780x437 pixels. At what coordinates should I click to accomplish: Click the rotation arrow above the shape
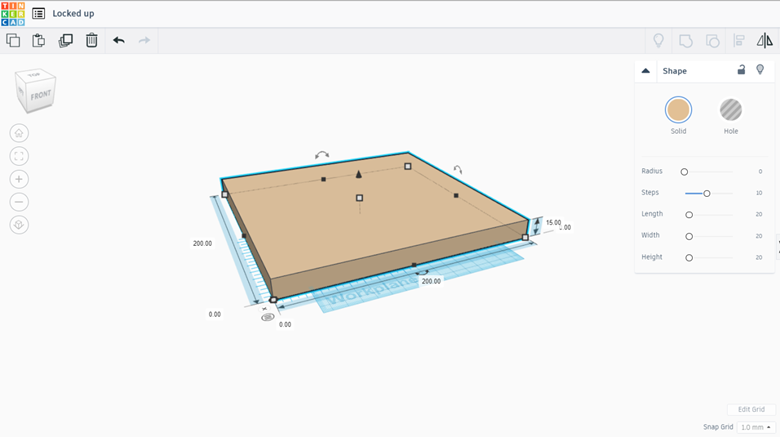click(322, 155)
